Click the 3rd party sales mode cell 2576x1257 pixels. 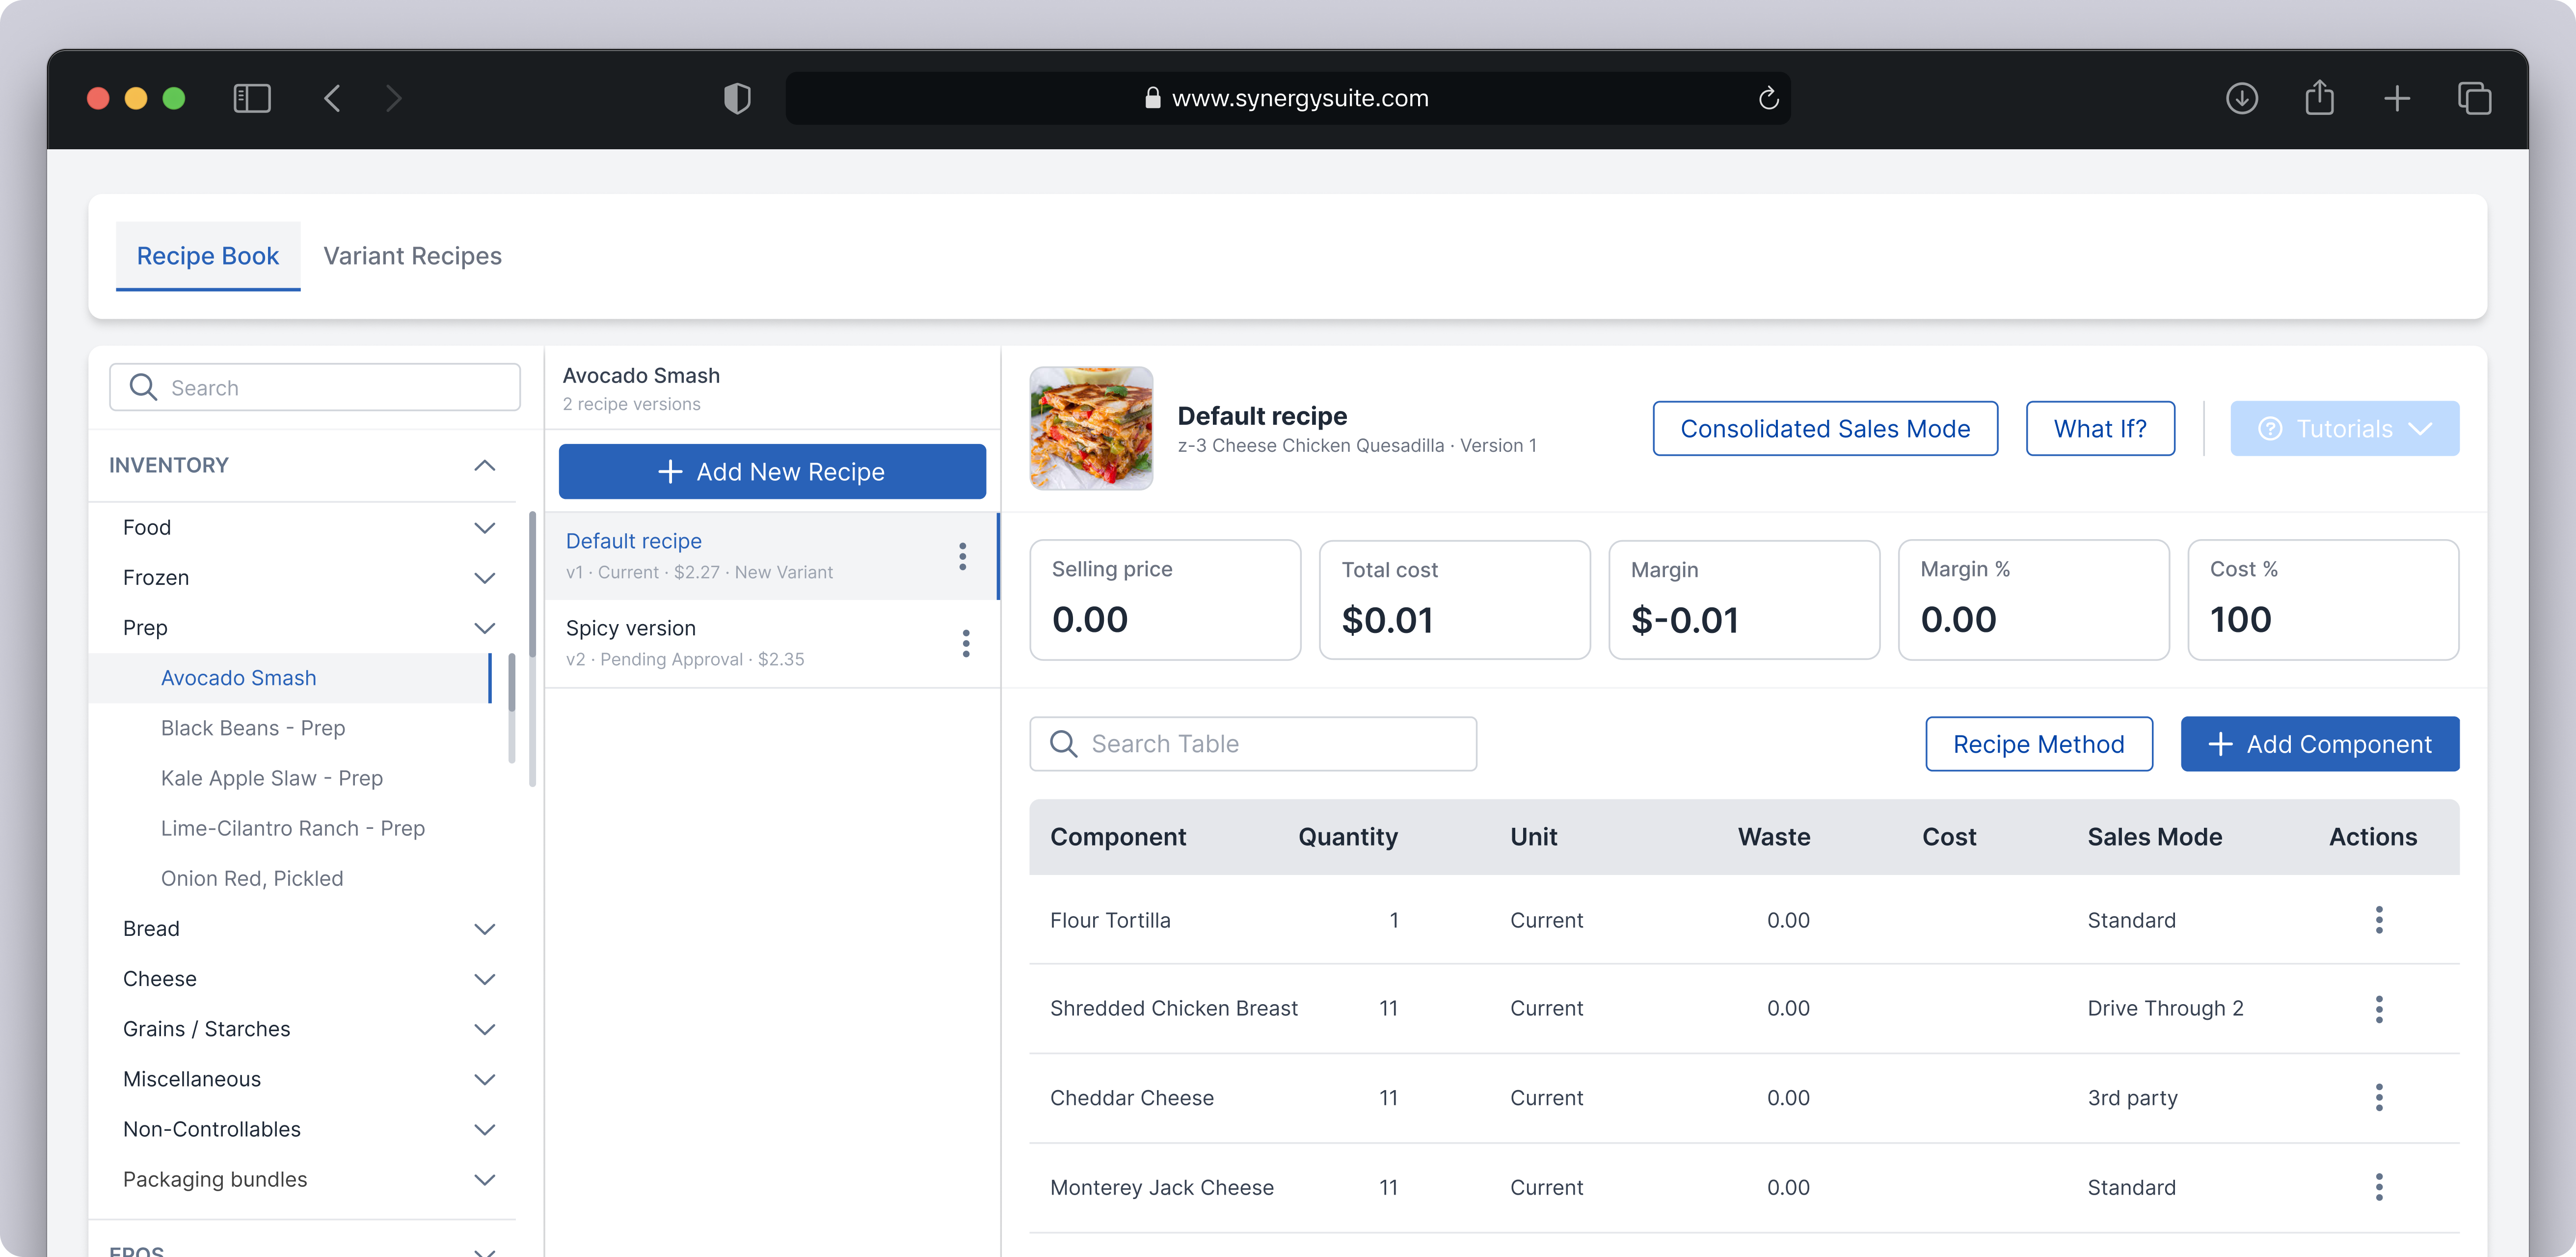pos(2132,1098)
